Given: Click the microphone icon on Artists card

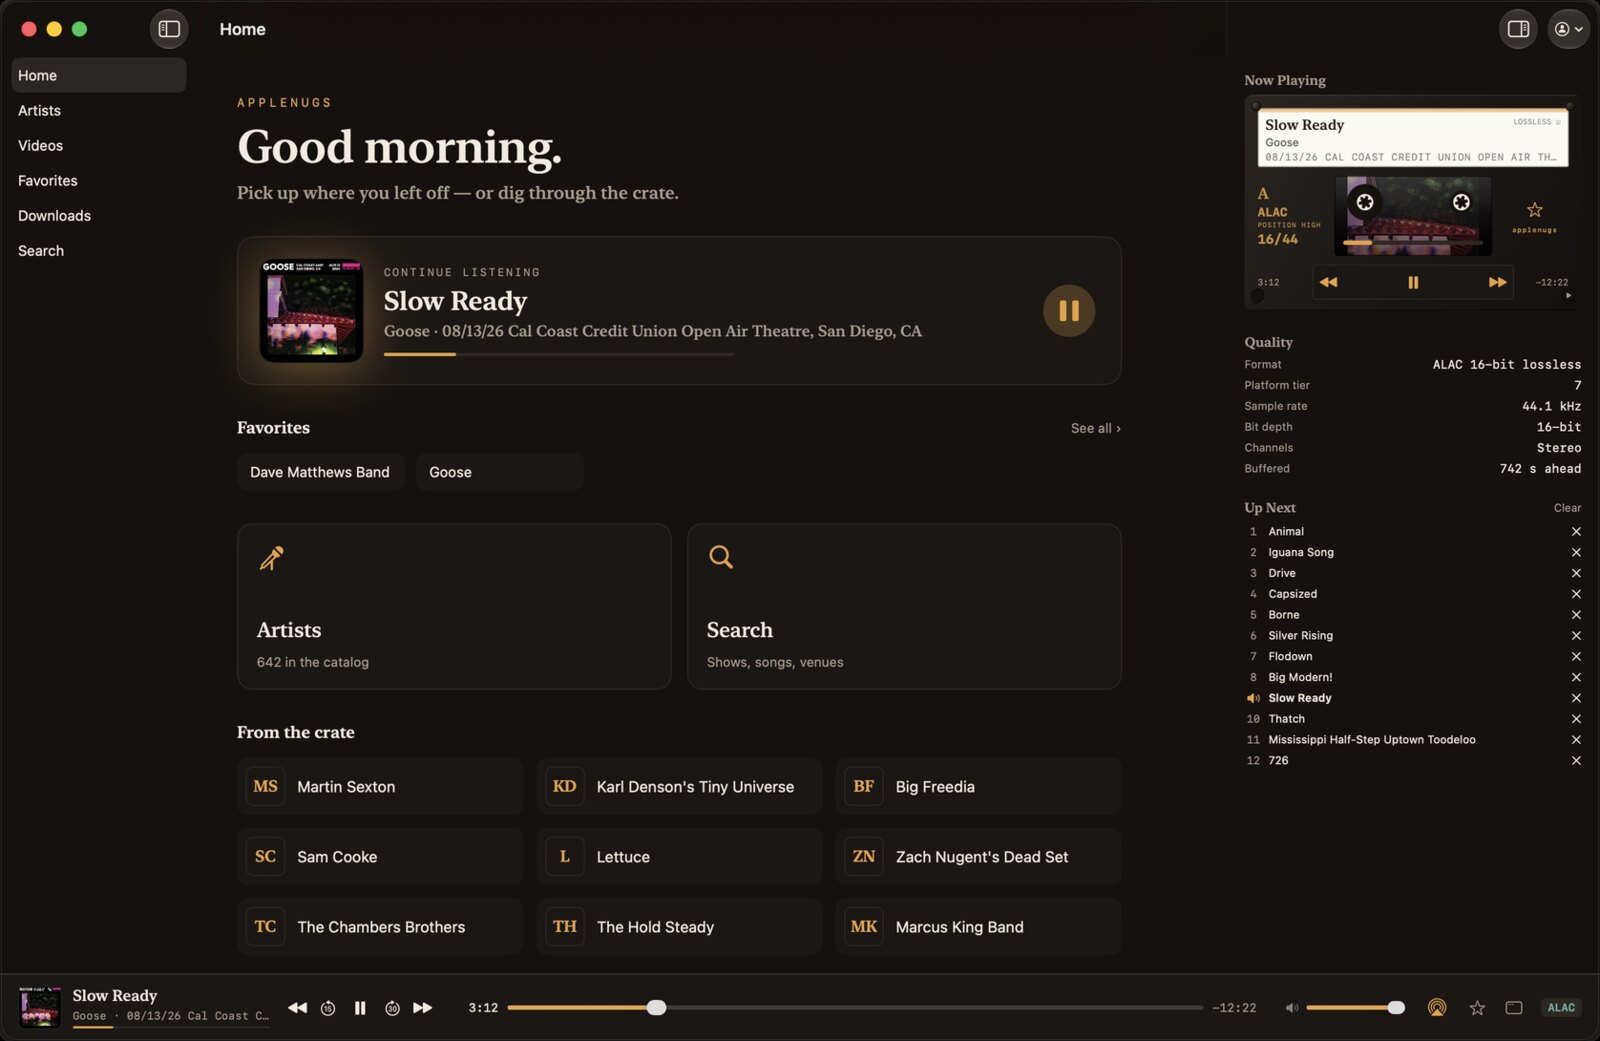Looking at the screenshot, I should (x=271, y=557).
